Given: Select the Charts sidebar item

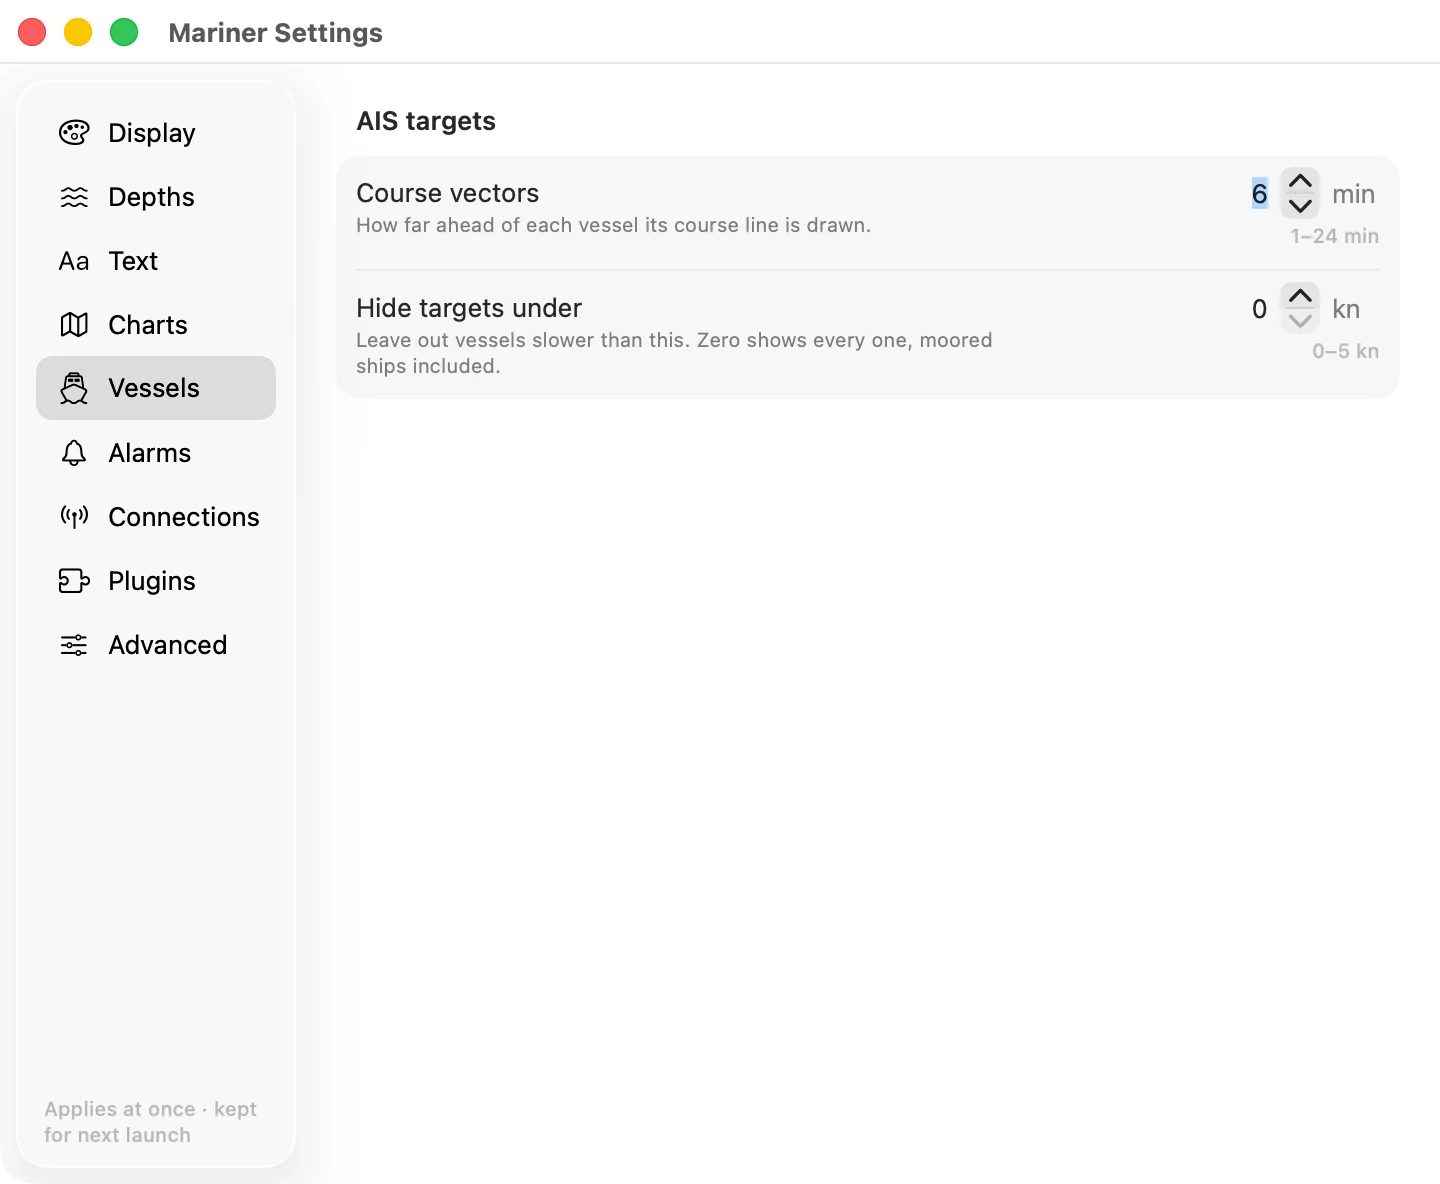Looking at the screenshot, I should [x=156, y=325].
